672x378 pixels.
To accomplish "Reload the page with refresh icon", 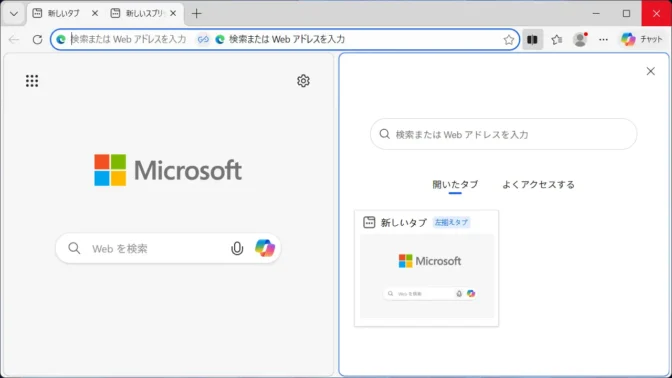I will coord(37,39).
